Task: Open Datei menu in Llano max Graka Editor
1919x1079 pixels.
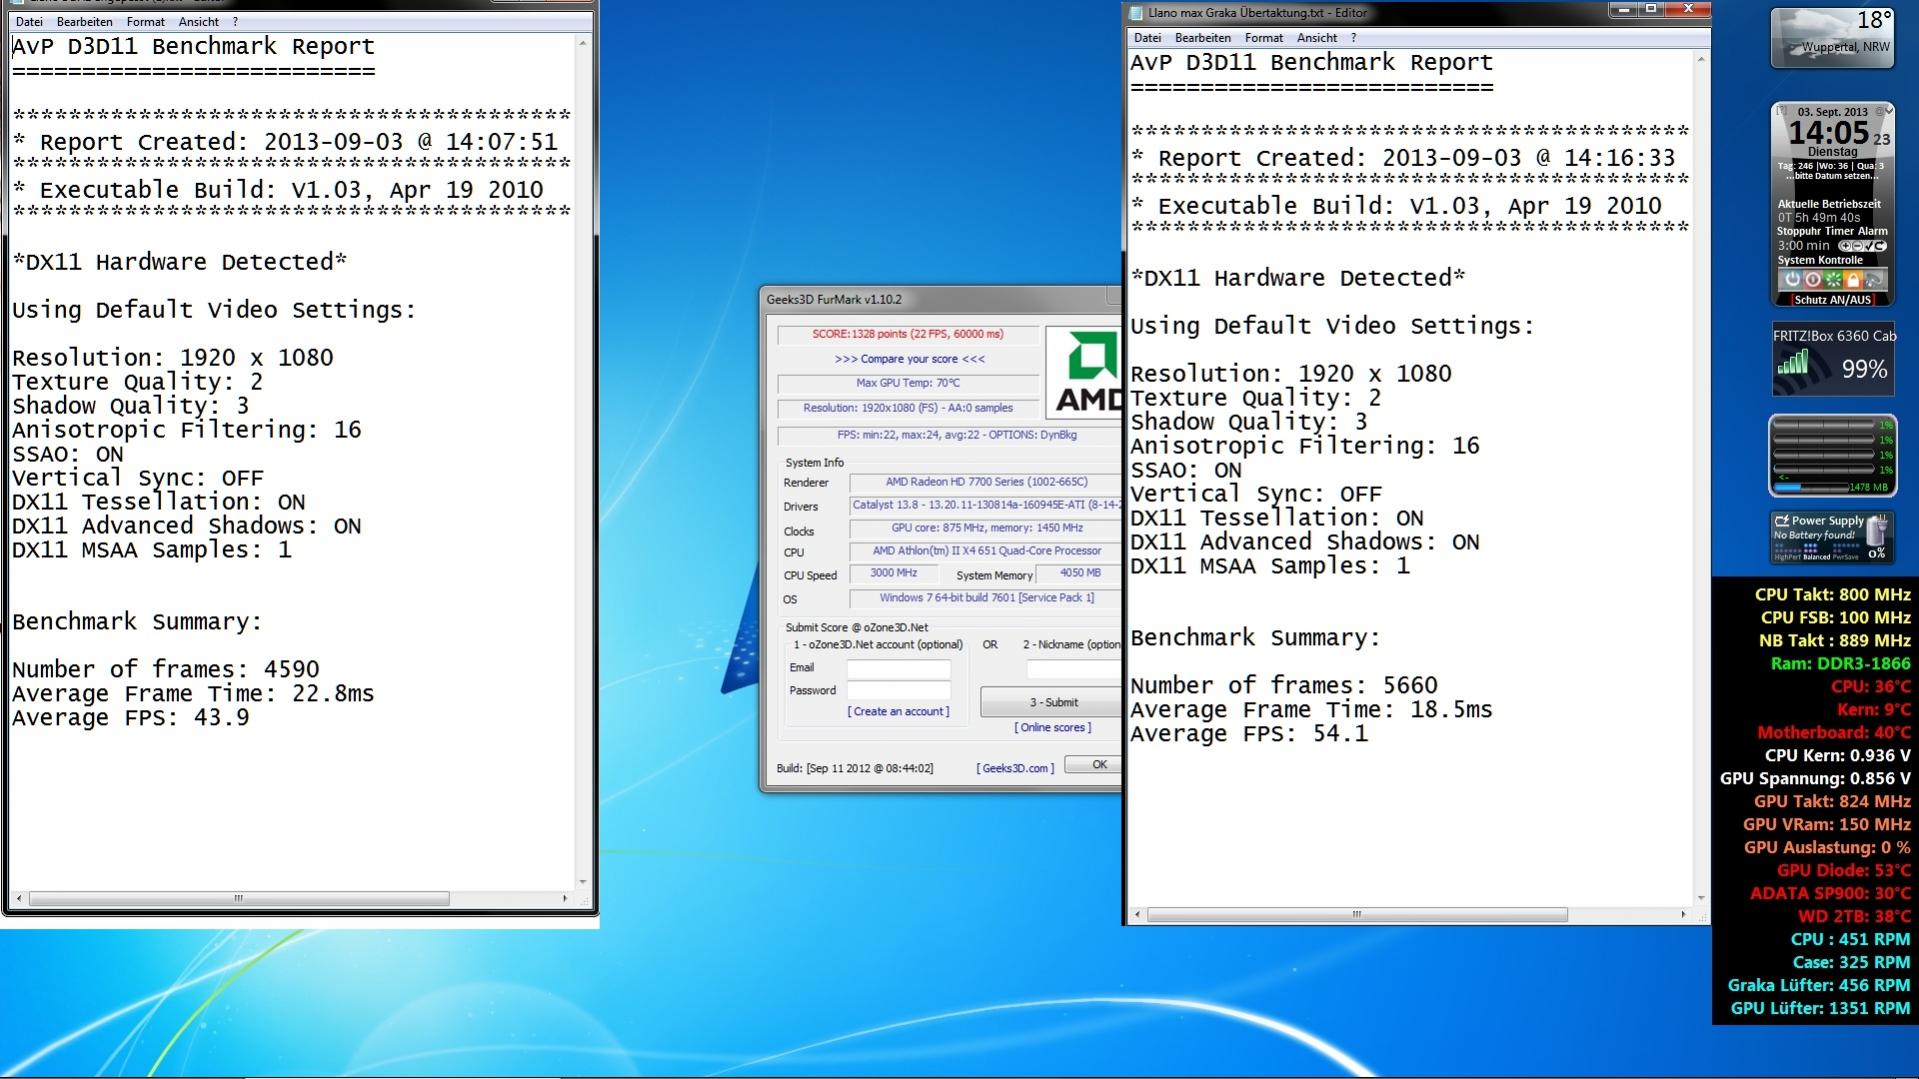Action: (1147, 38)
